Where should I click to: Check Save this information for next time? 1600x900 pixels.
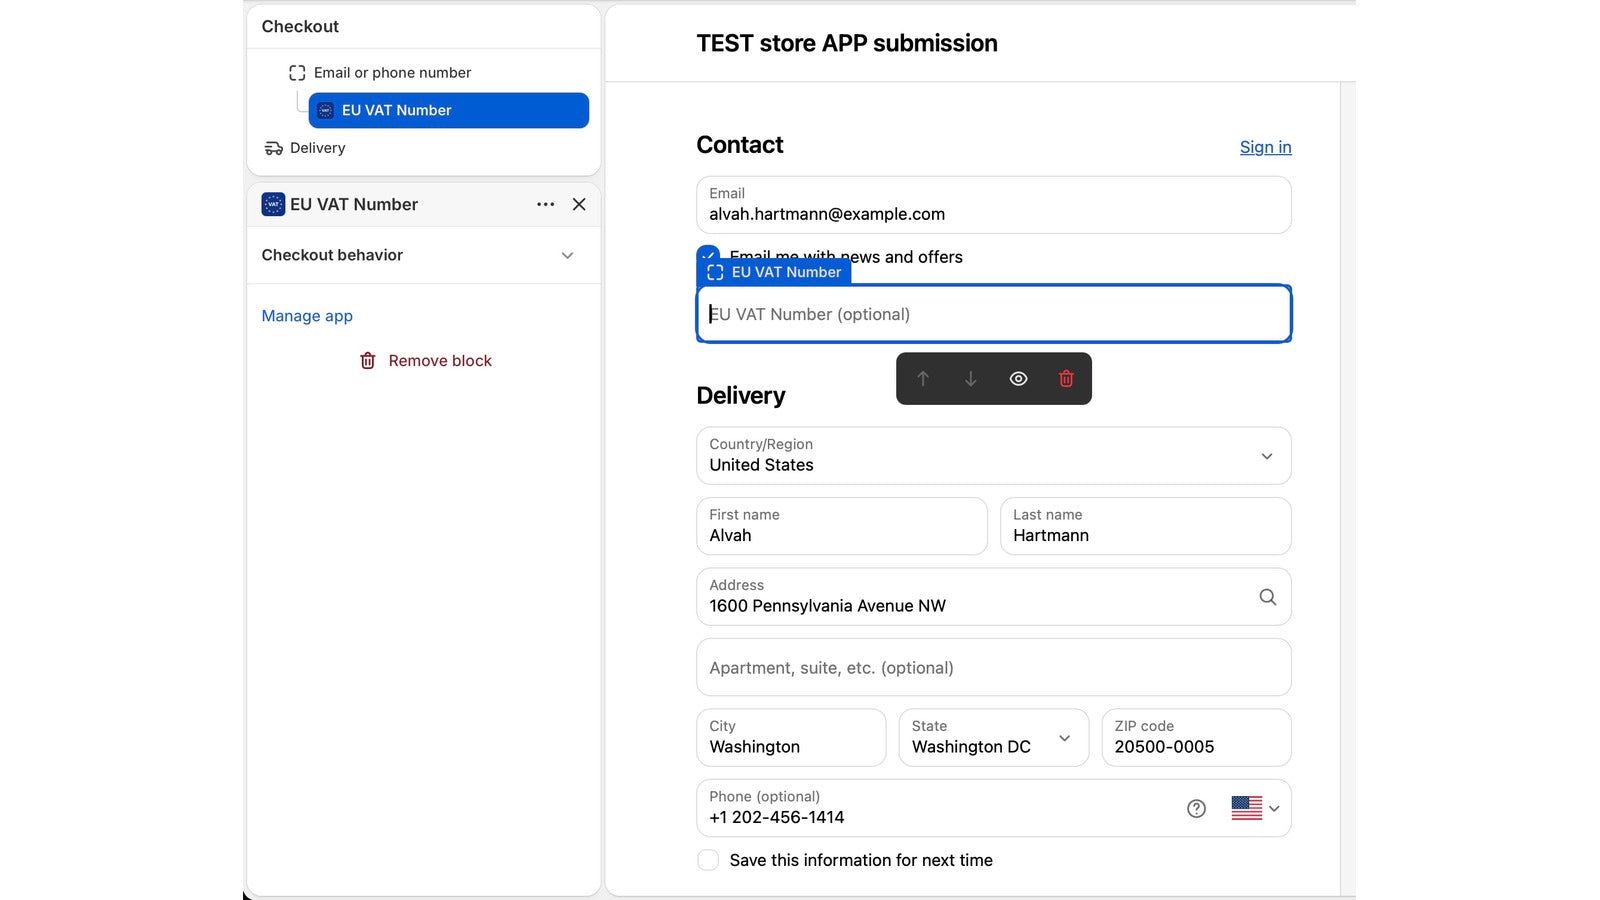pos(708,860)
